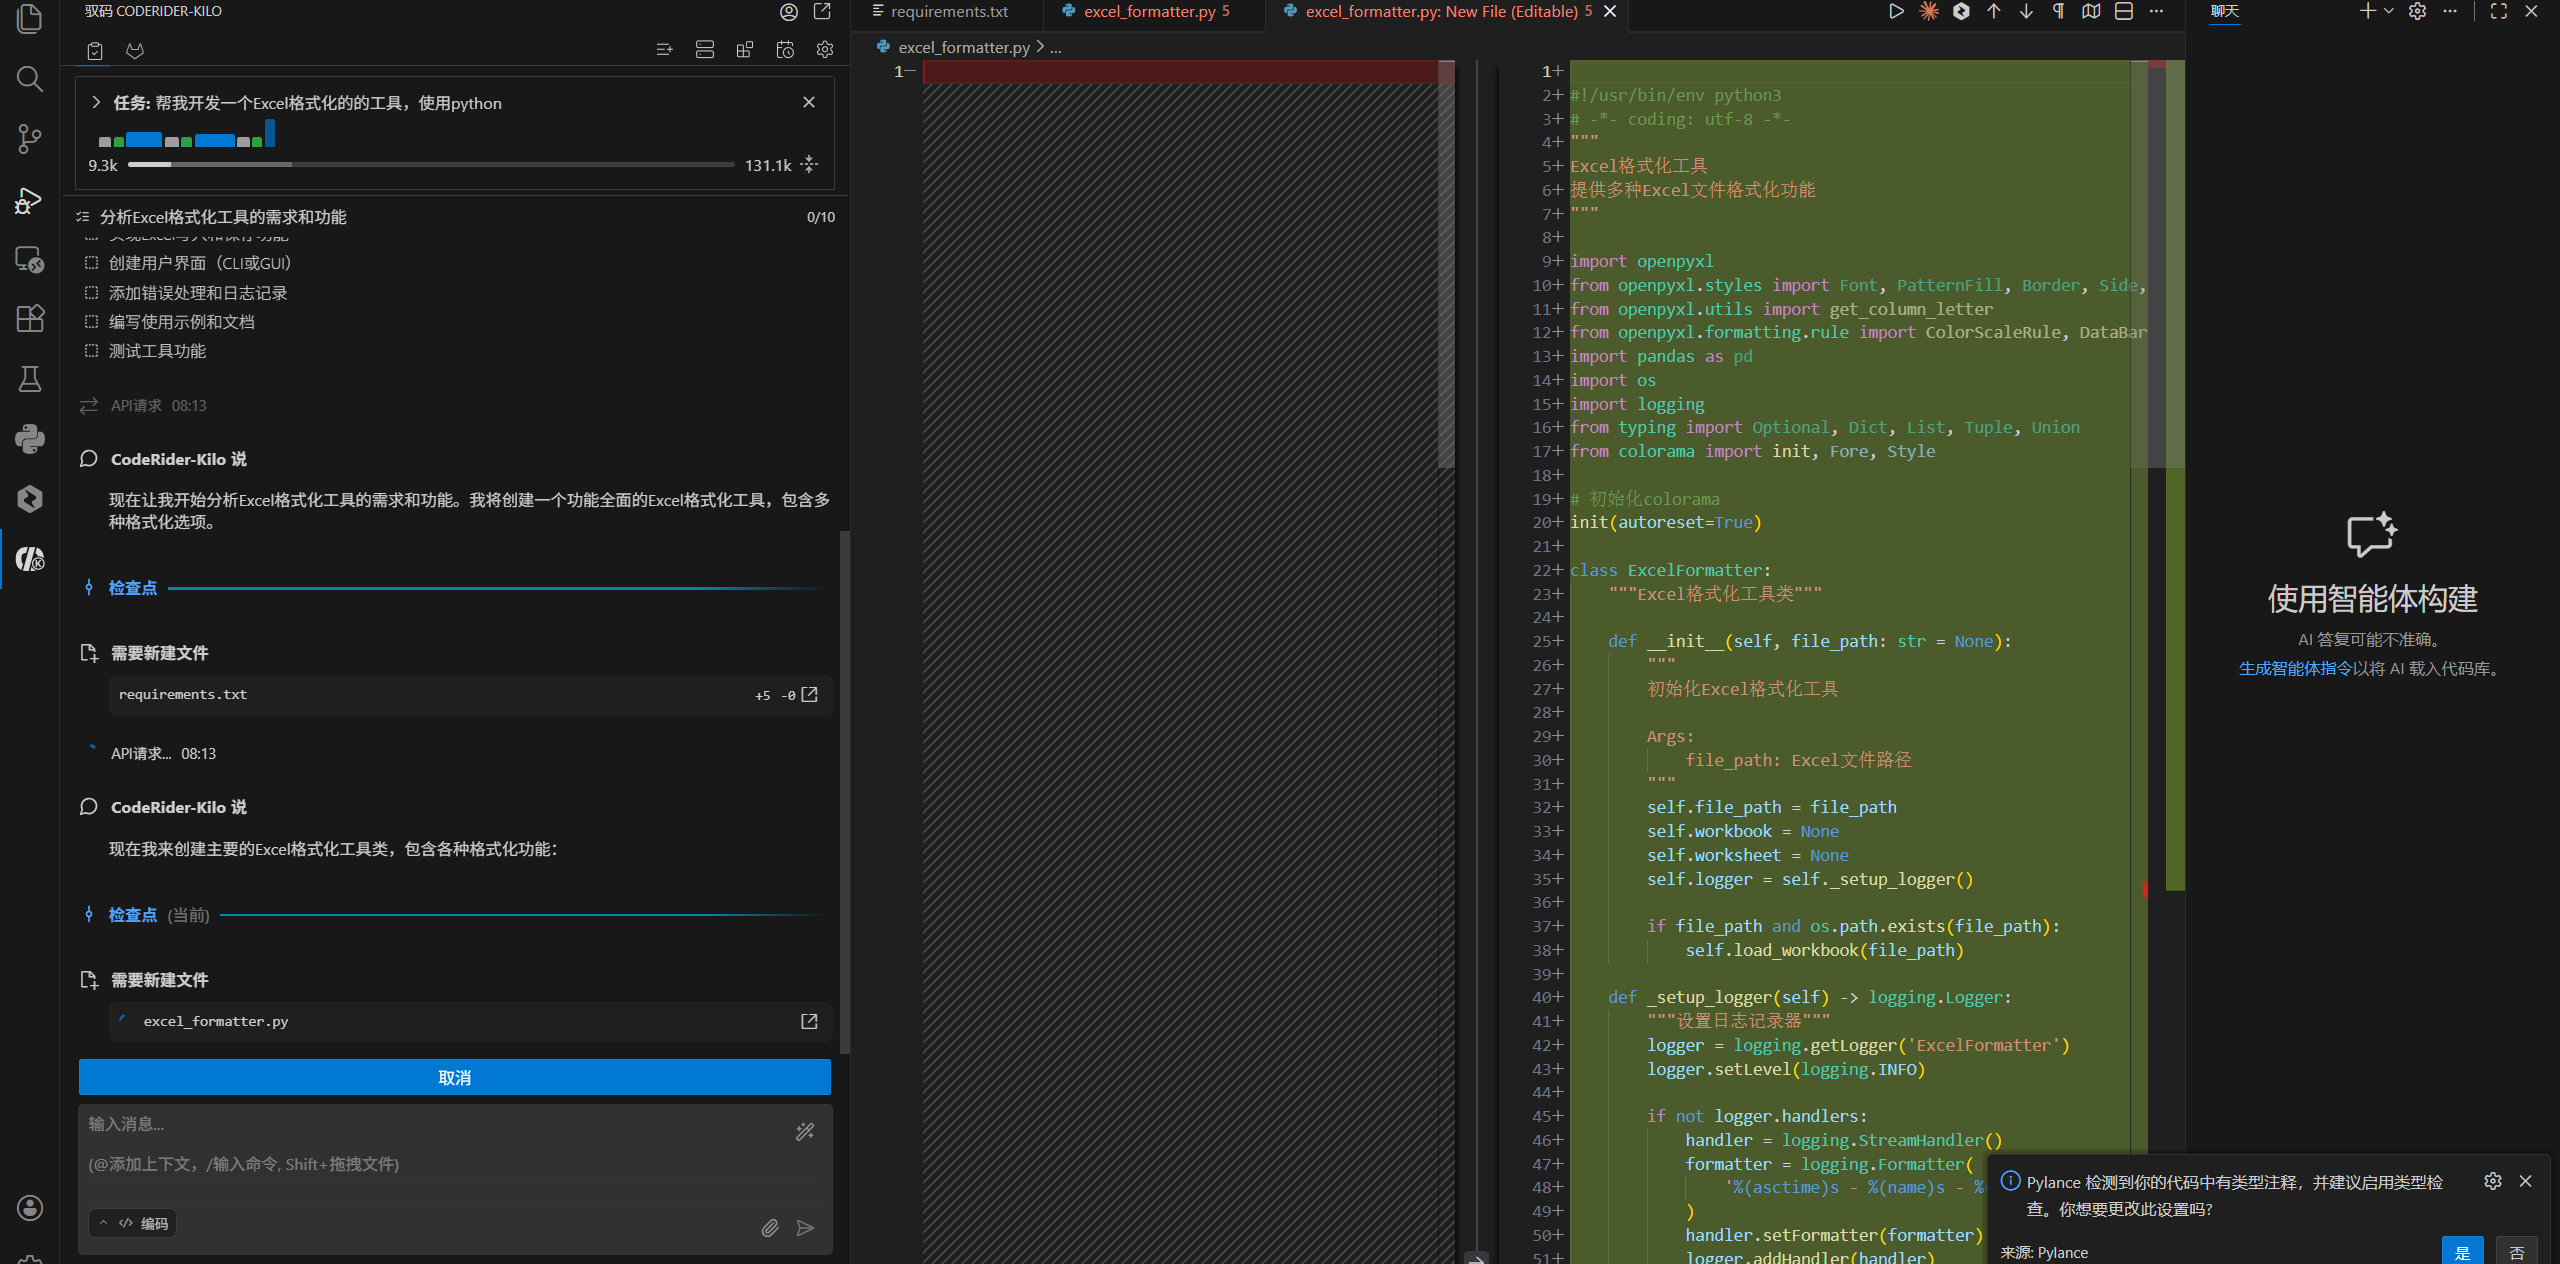This screenshot has width=2560, height=1264.
Task: Open the Extensions view icon
Action: click(x=30, y=318)
